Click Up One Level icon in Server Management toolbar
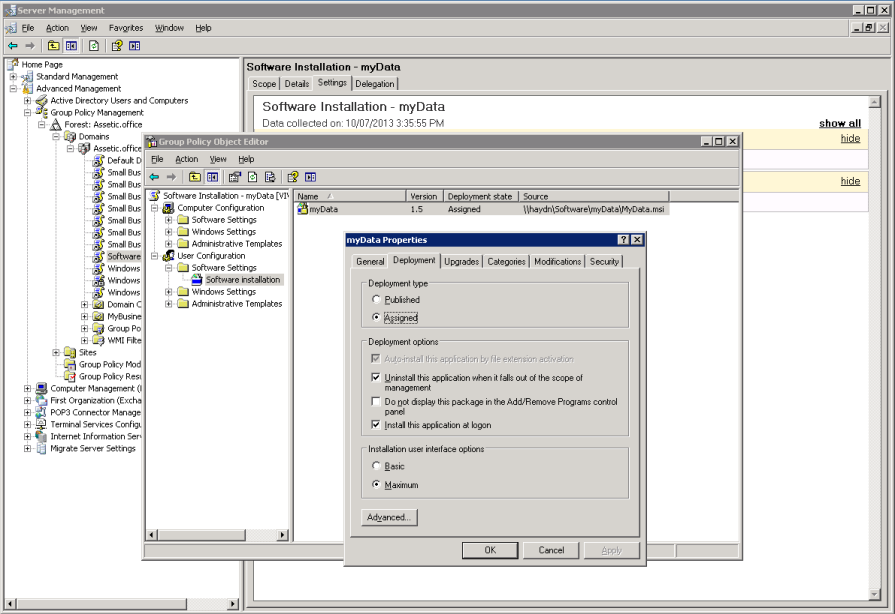Viewport: 895px width, 614px height. click(x=53, y=45)
